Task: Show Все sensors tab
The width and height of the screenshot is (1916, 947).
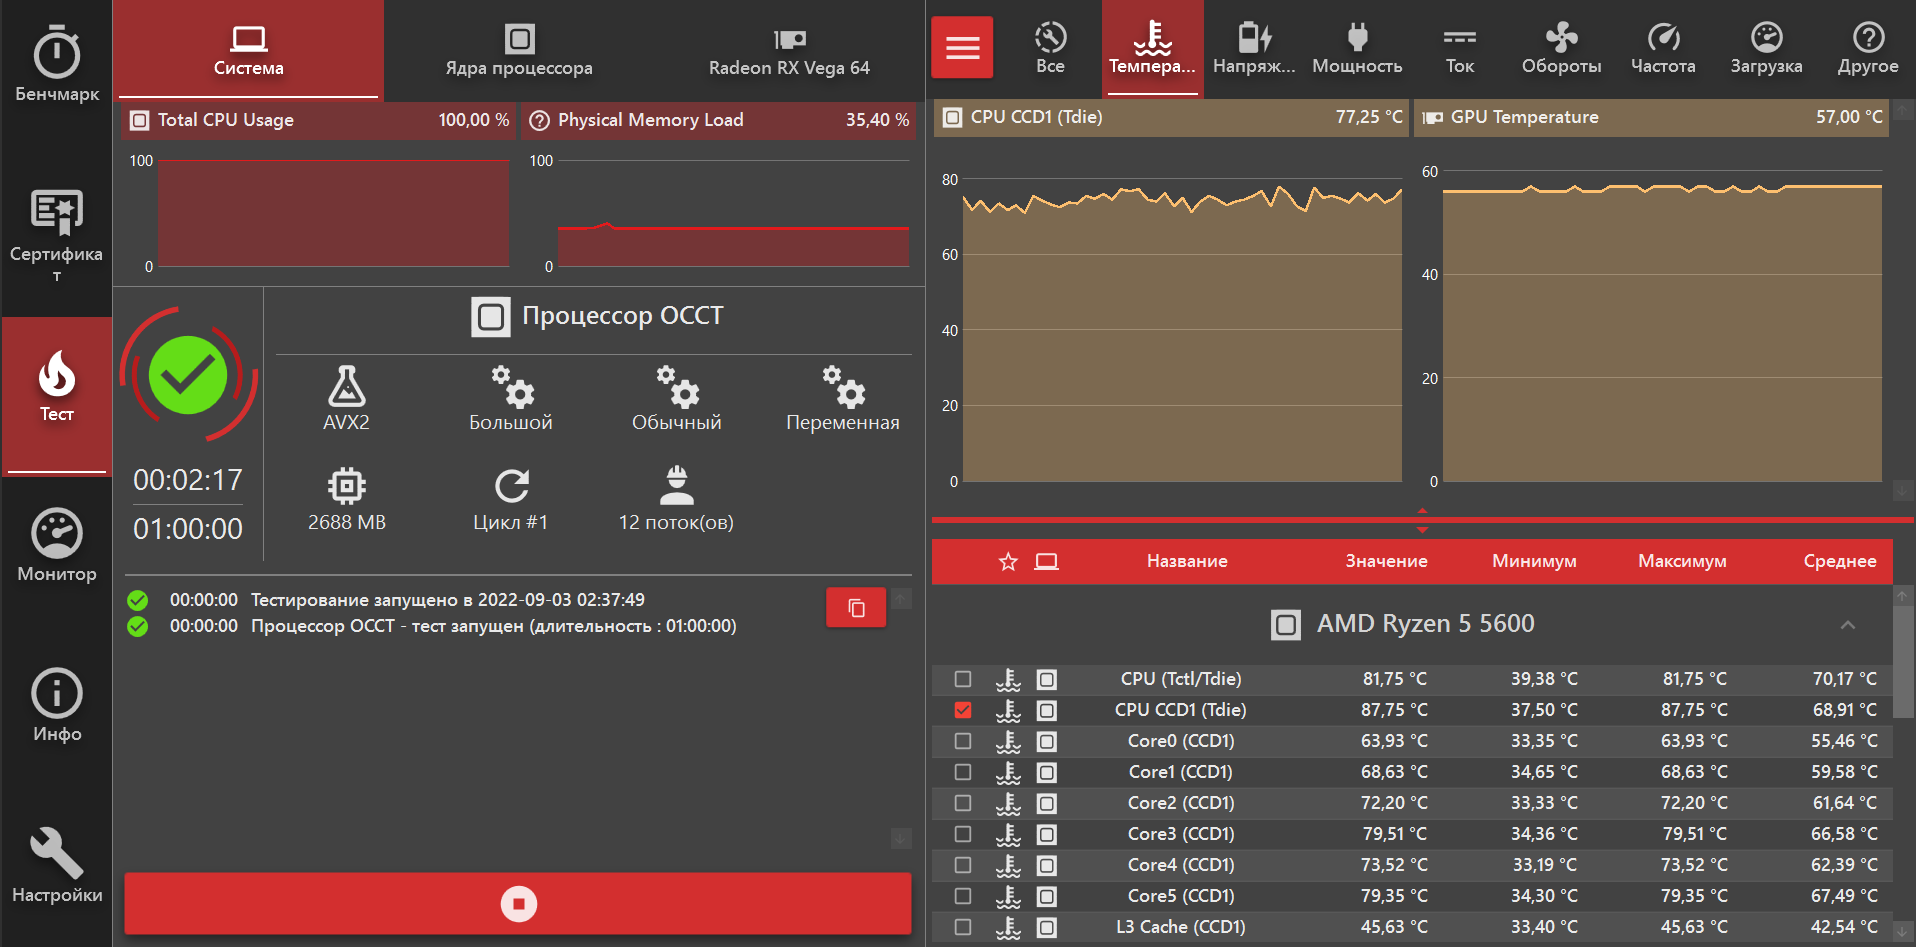Action: pos(1050,48)
